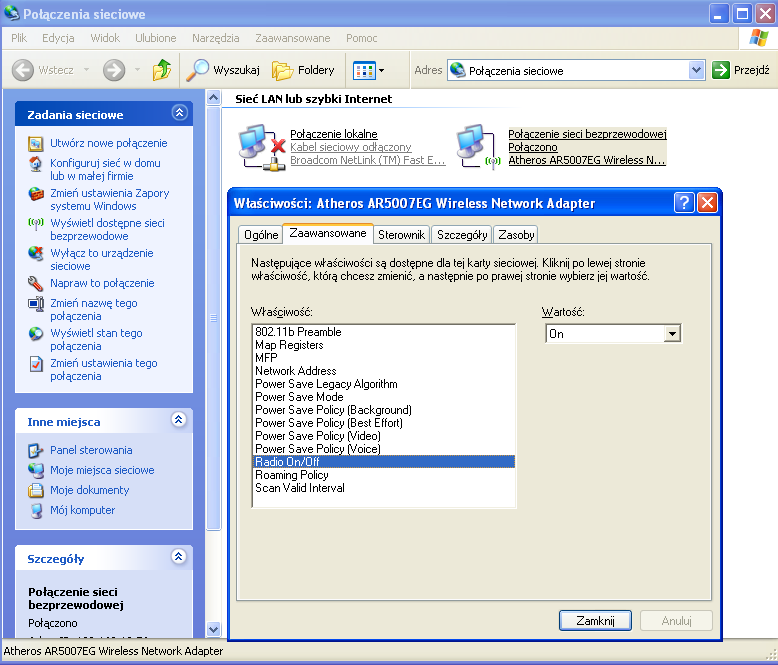
Task: Select the Roaming Policy property
Action: point(384,475)
